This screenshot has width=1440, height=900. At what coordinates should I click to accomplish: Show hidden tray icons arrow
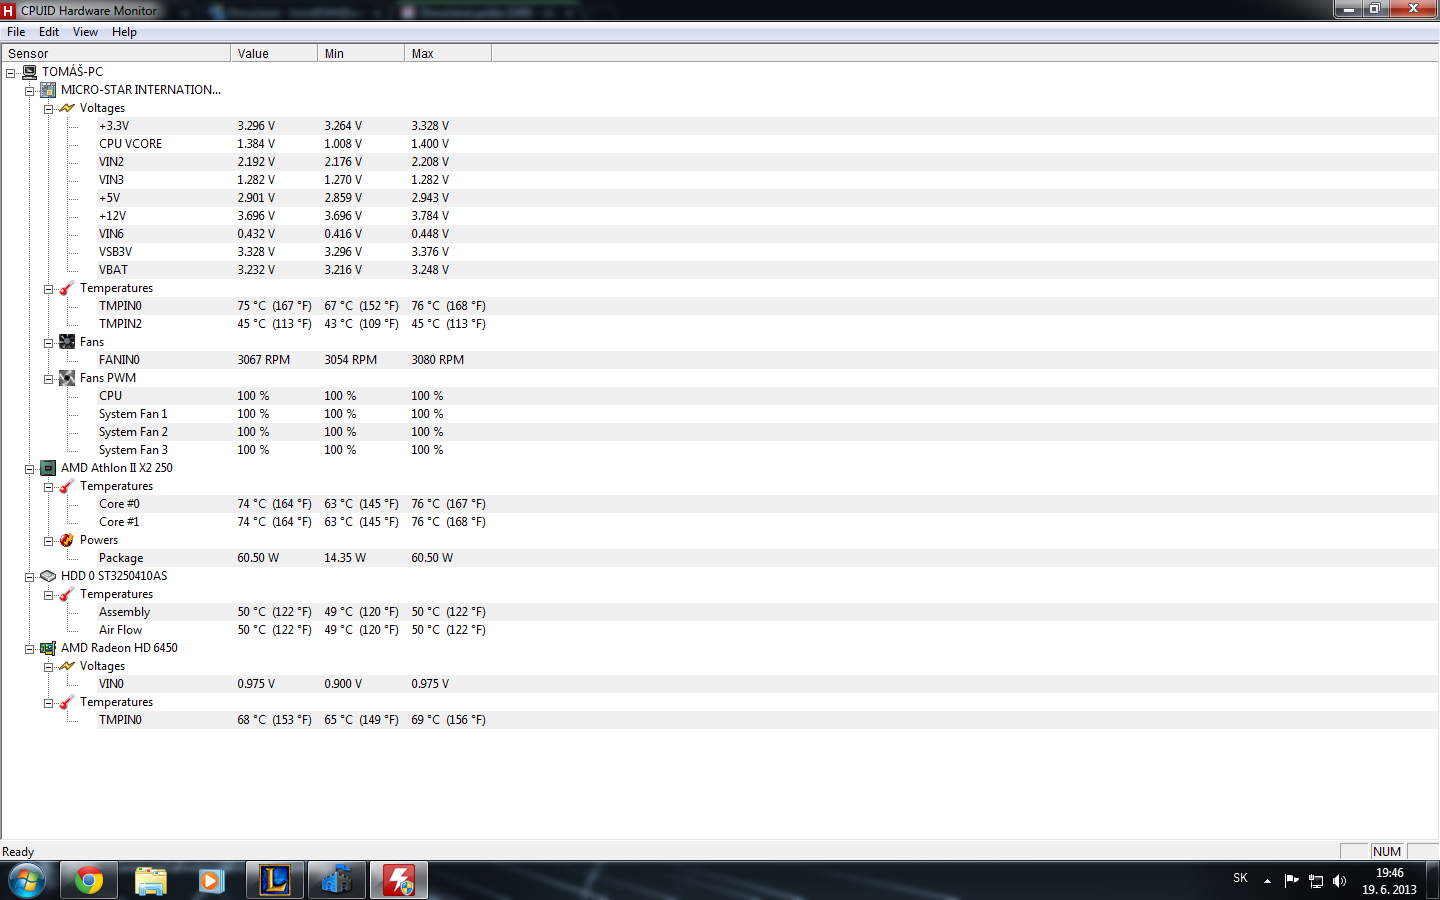pyautogui.click(x=1267, y=881)
